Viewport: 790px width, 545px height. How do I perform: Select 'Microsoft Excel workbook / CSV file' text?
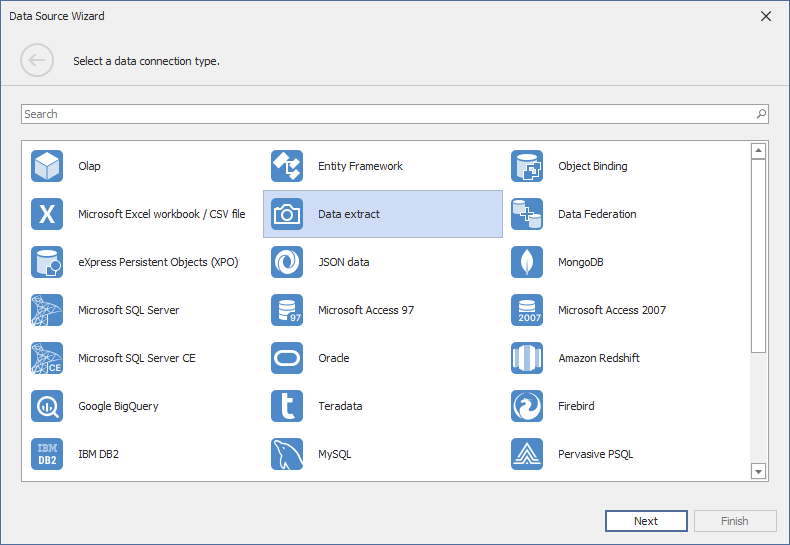tap(162, 214)
